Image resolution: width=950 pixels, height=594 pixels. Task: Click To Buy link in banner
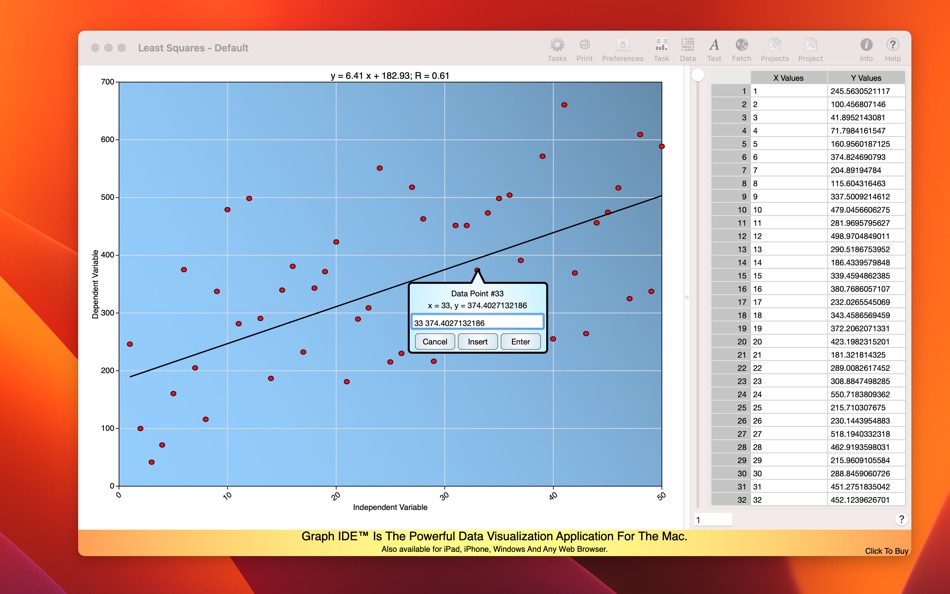[886, 551]
